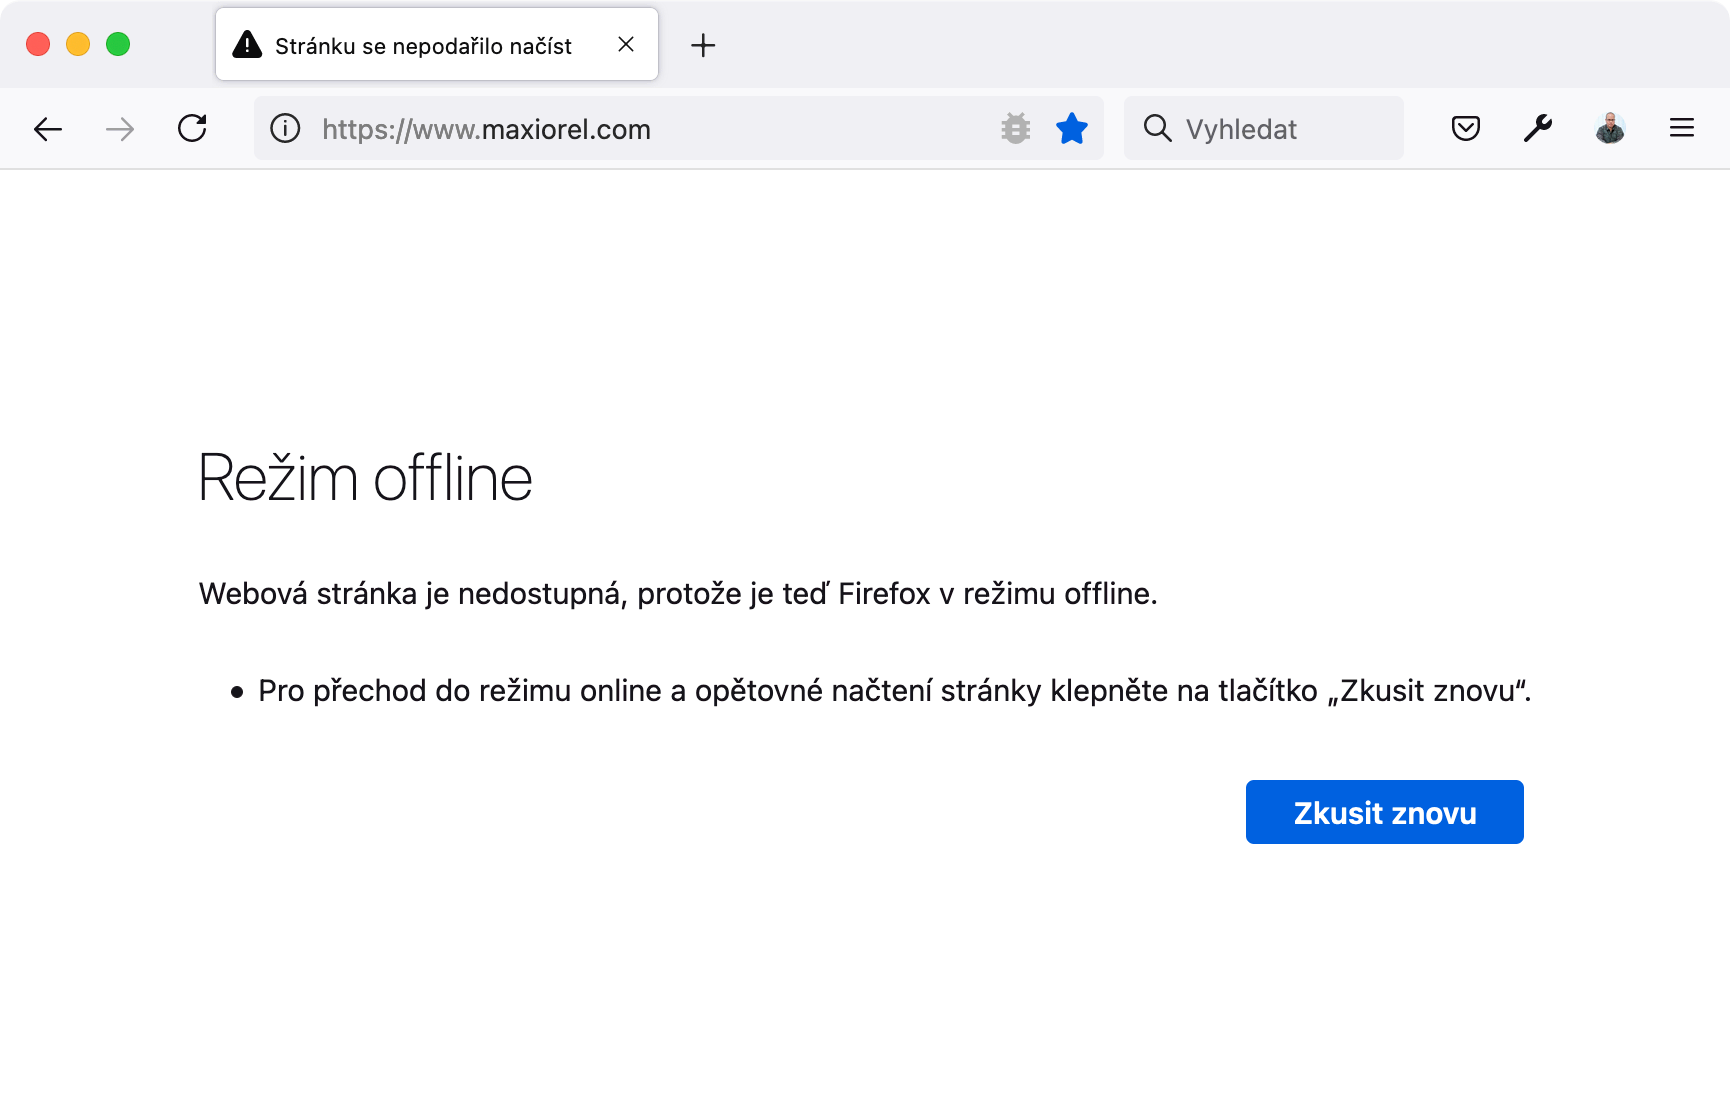Click the green fullscreen window button
The height and width of the screenshot is (1118, 1730).
click(118, 44)
